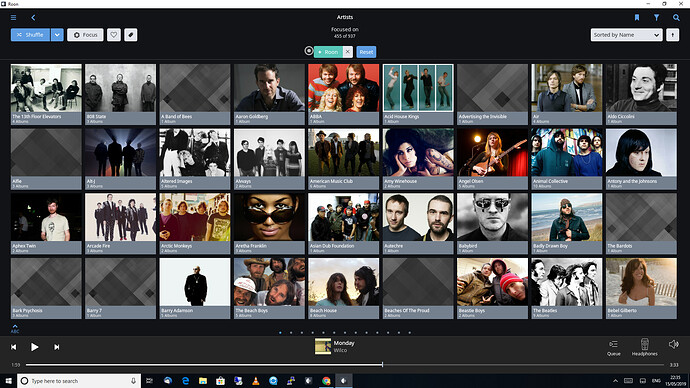
Task: Seek on the track progress bar
Action: point(345,365)
